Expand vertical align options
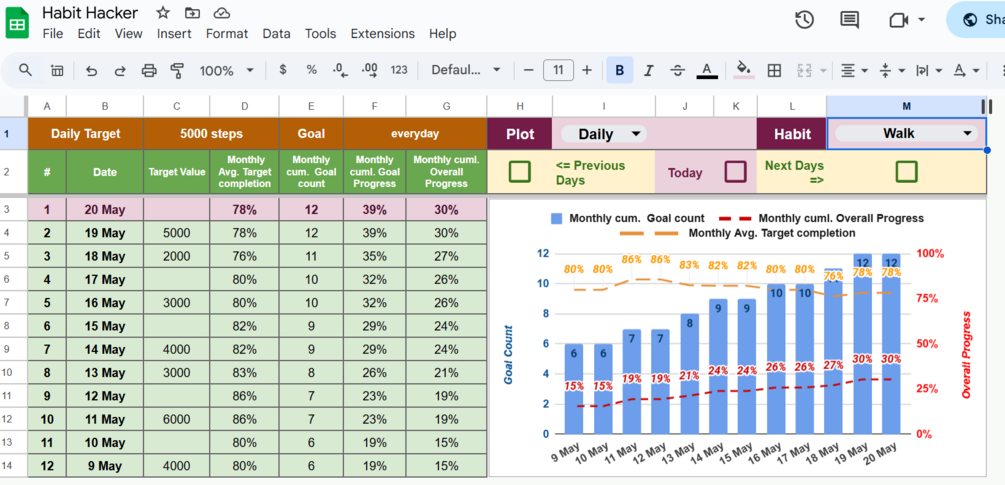 pyautogui.click(x=902, y=70)
